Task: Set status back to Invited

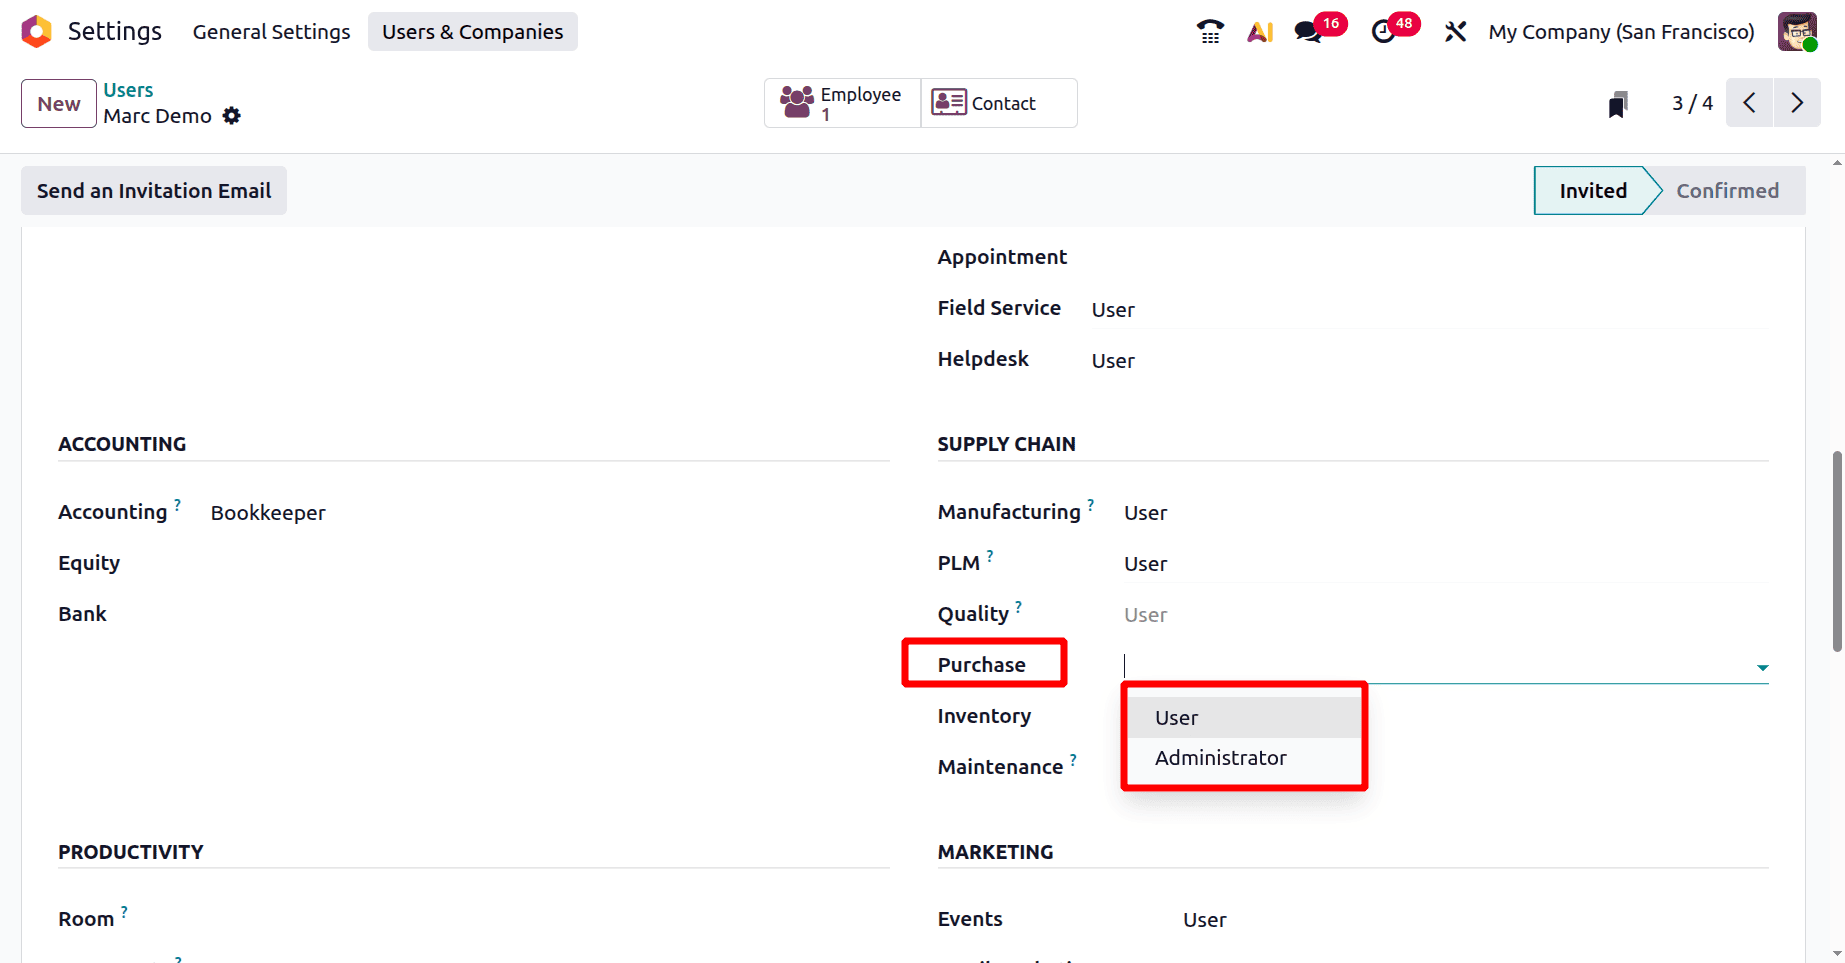Action: point(1590,190)
